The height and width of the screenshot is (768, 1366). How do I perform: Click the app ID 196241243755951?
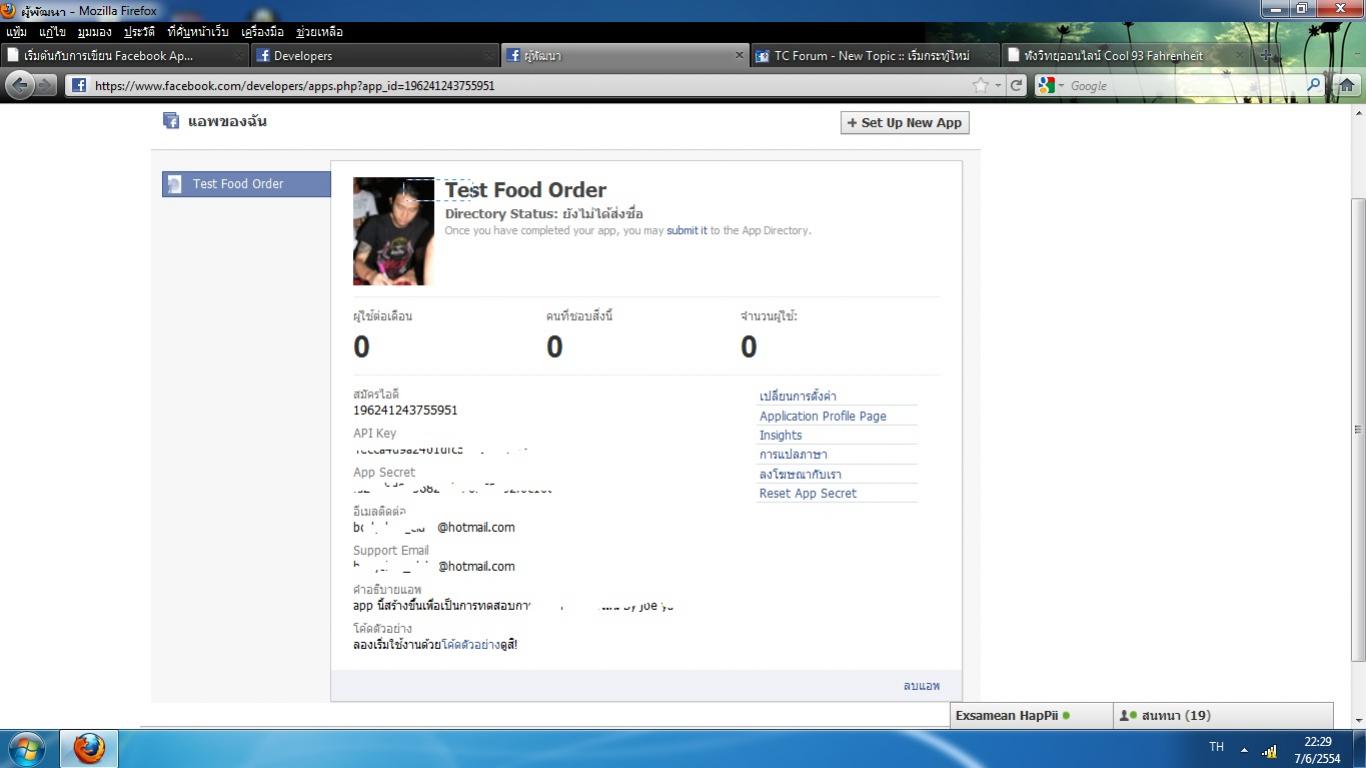point(405,410)
